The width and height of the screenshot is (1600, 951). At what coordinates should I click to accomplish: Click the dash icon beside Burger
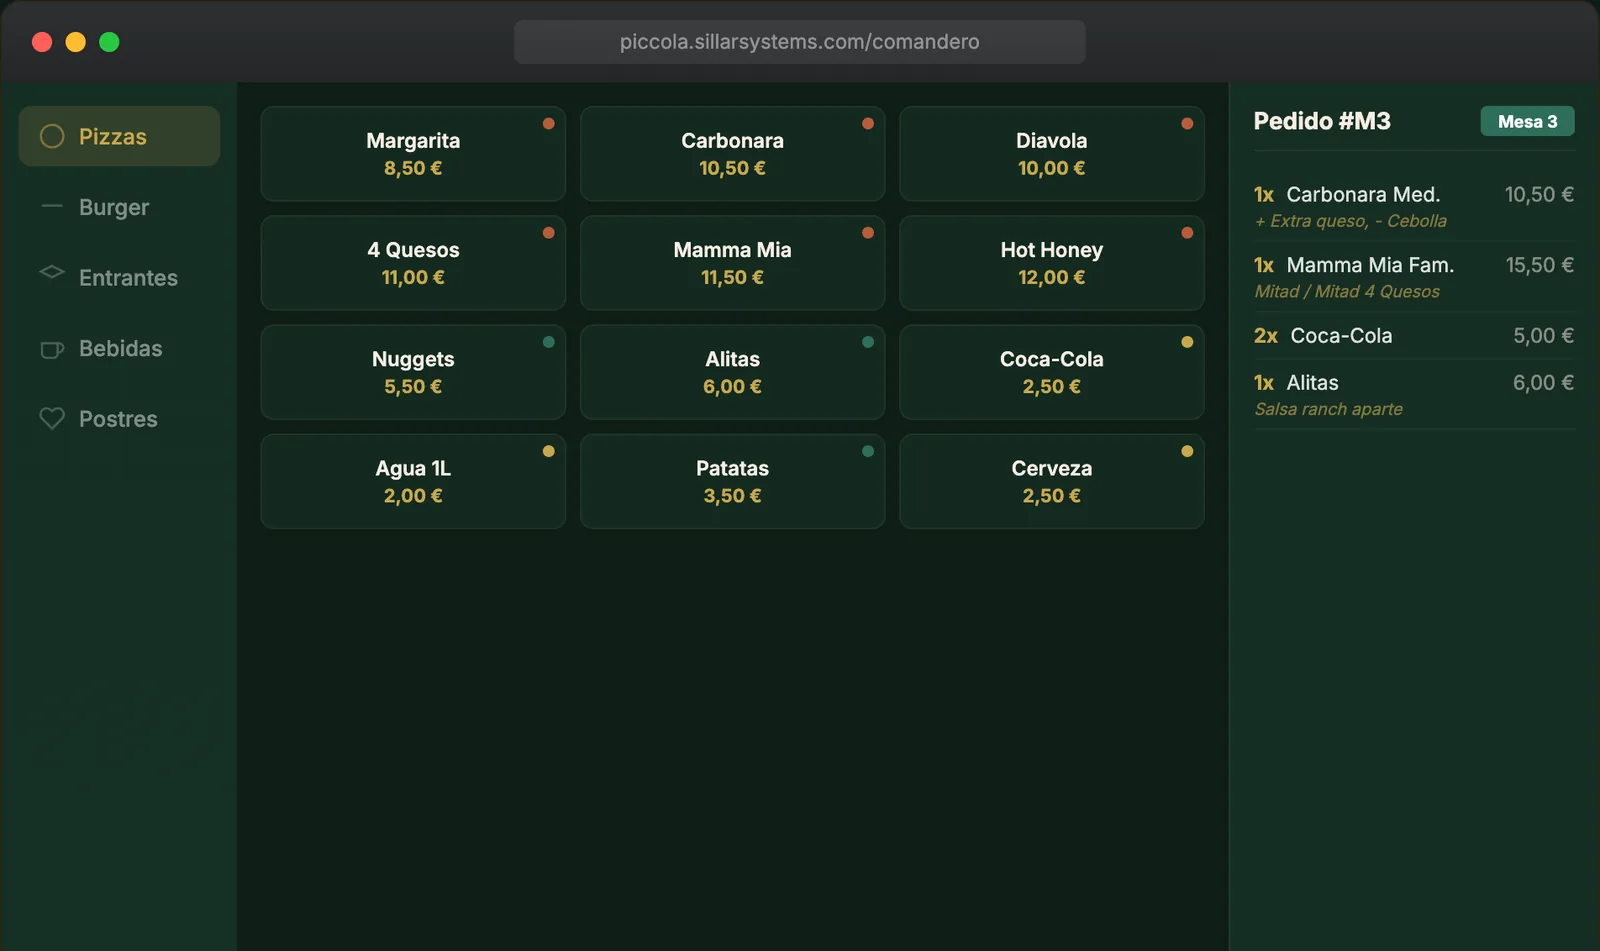52,207
